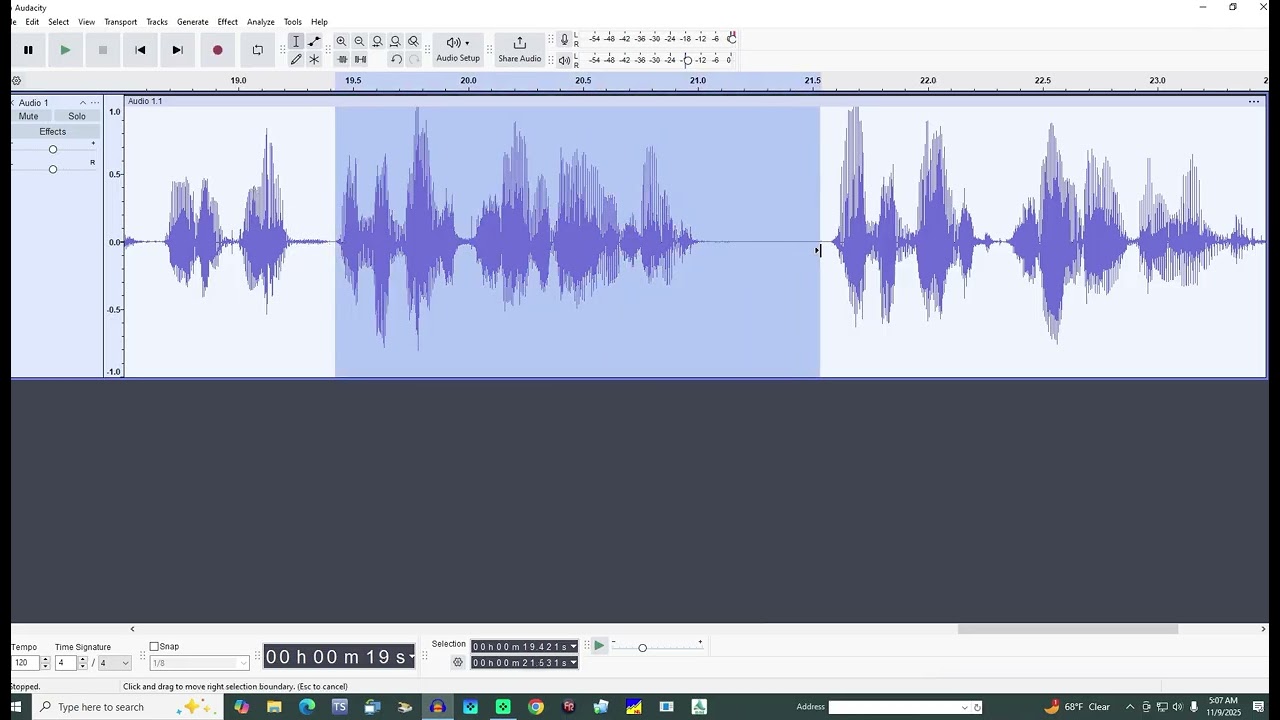Enable the Snap checkbox
Screen dimensions: 1280x720
point(154,647)
